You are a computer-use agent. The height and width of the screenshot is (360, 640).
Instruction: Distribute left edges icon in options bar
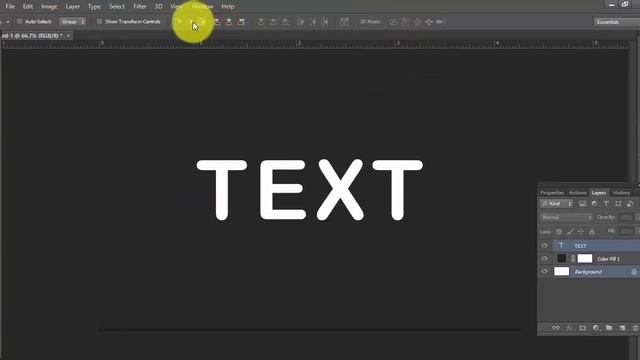pos(301,22)
